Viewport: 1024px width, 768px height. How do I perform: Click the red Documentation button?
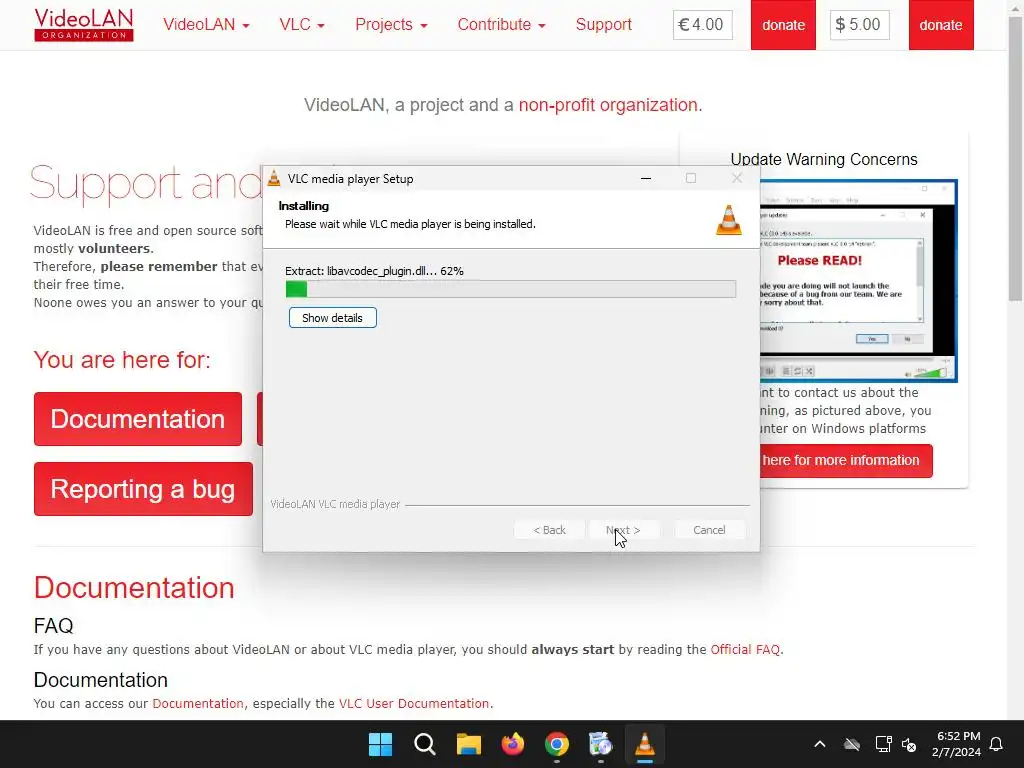coord(138,419)
